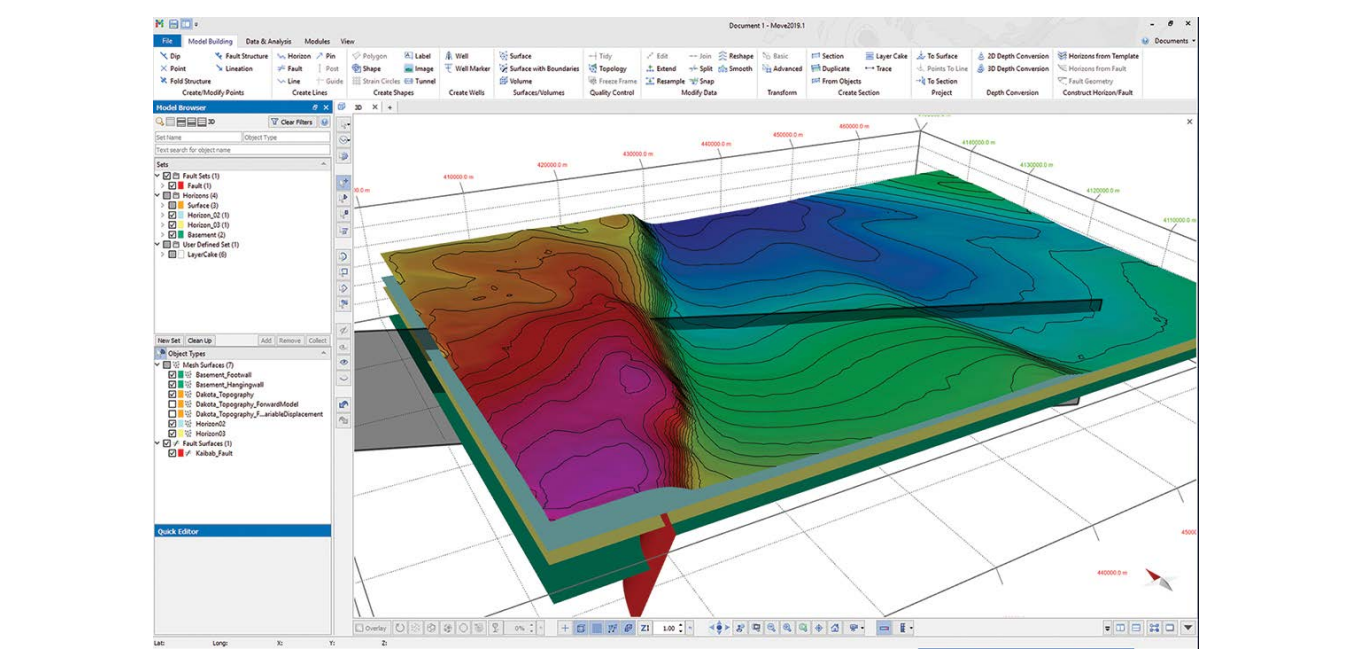Click the text search for object name field
This screenshot has width=1346, height=663.
click(242, 150)
